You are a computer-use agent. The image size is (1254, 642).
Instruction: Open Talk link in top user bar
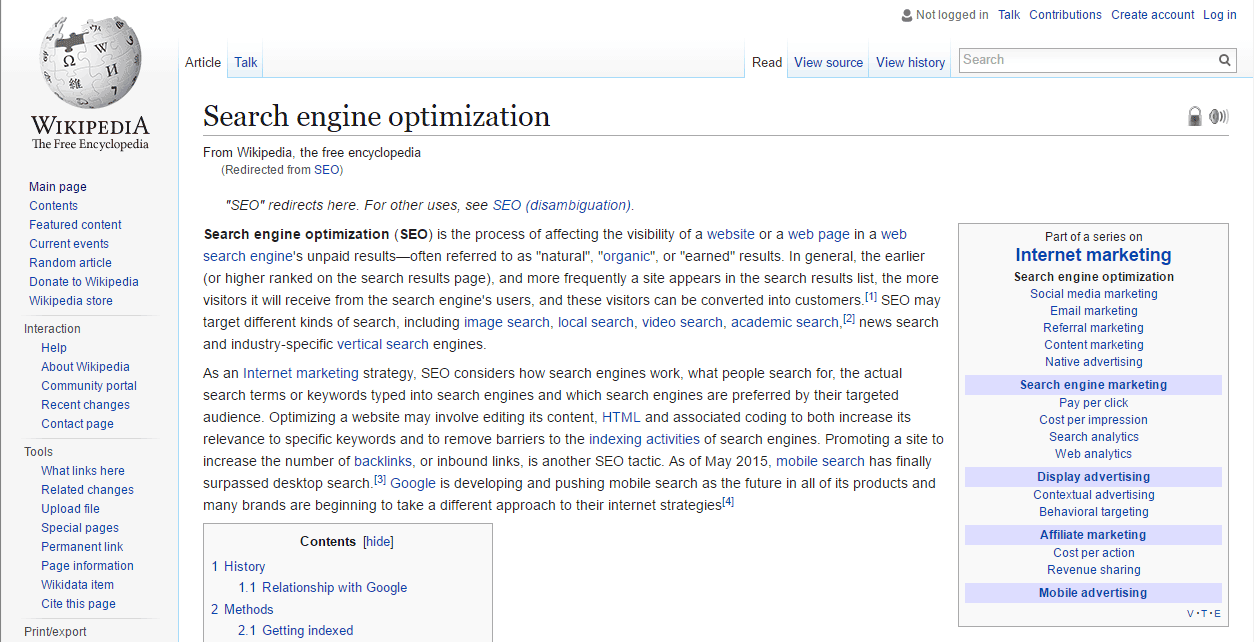(x=1009, y=15)
